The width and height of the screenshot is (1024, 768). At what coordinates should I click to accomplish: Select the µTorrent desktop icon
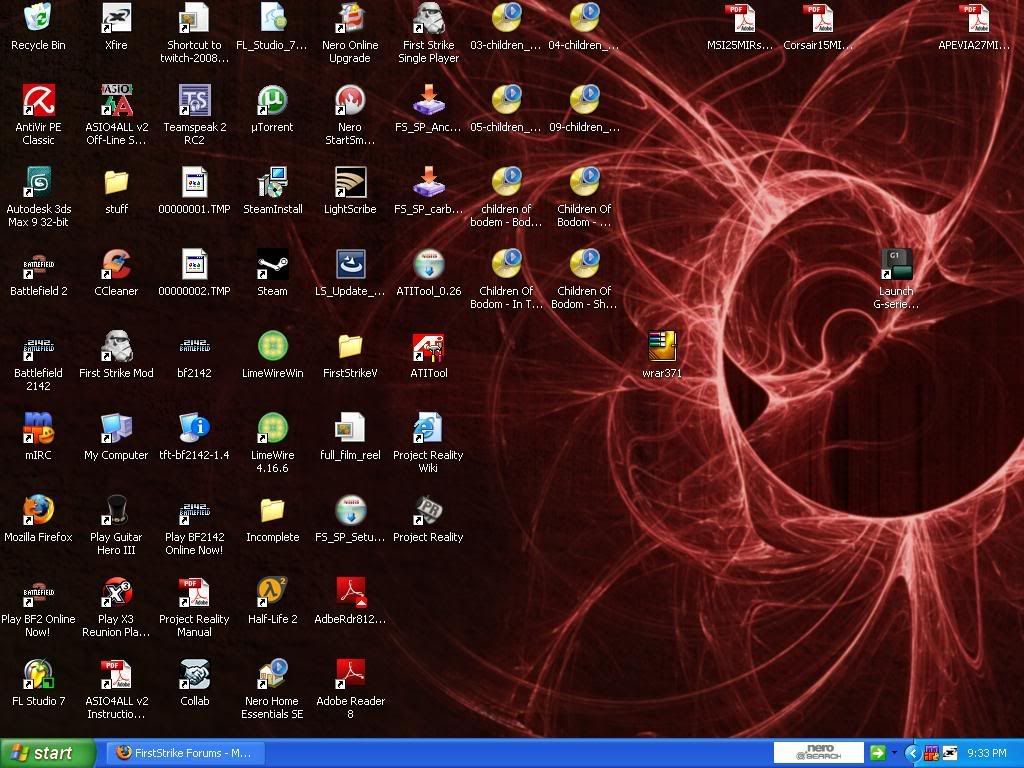[x=272, y=100]
